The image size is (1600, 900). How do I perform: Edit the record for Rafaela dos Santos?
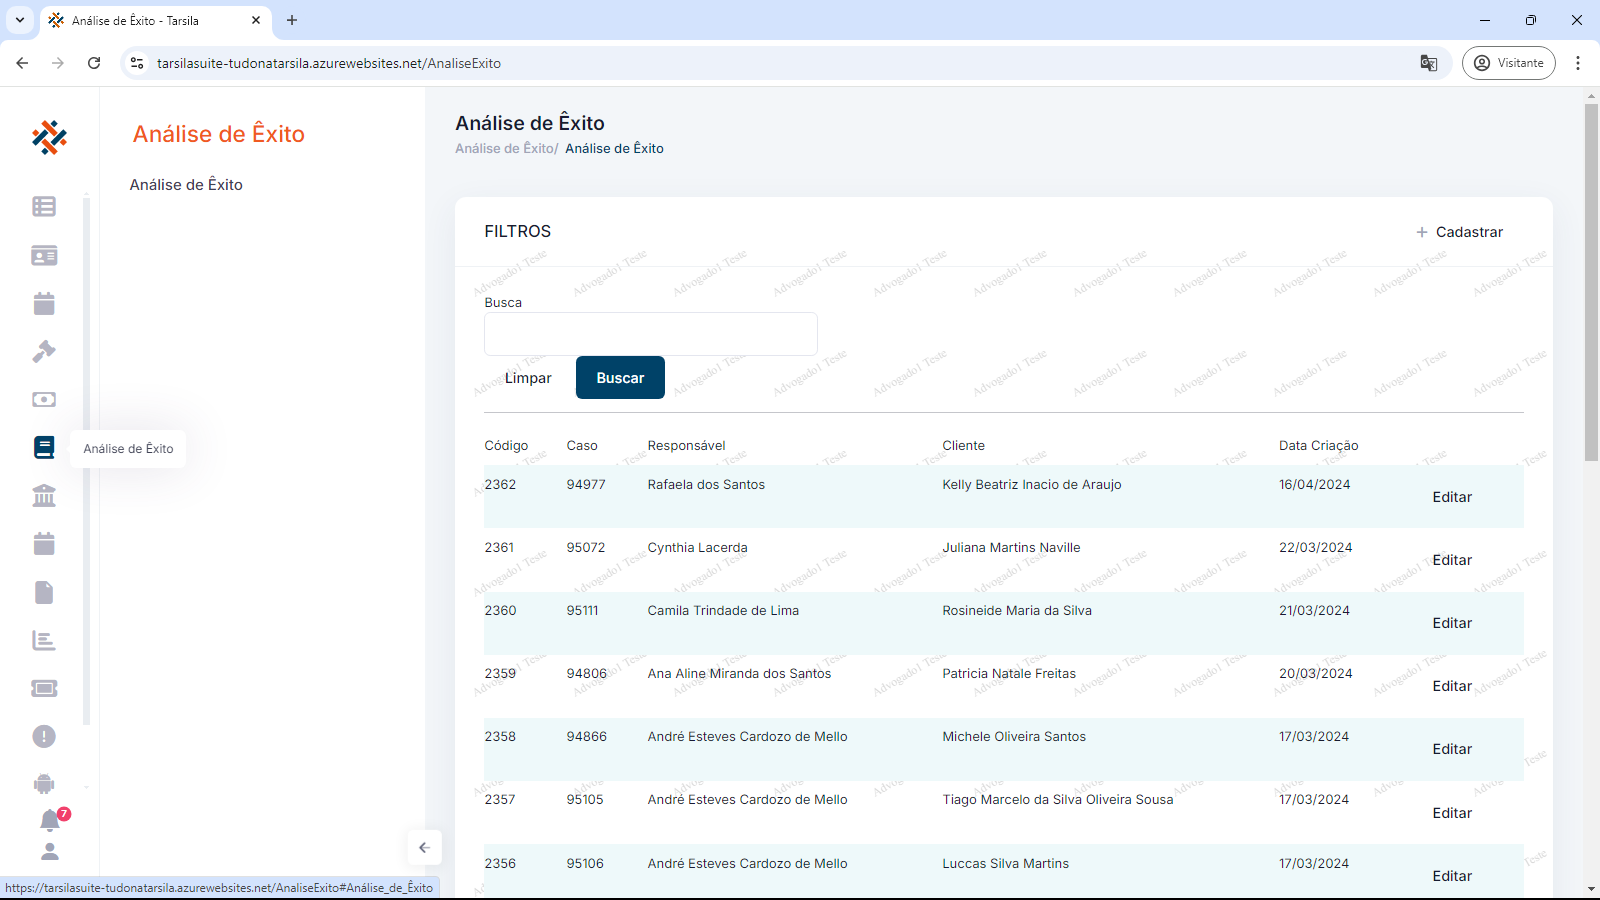(x=1452, y=497)
